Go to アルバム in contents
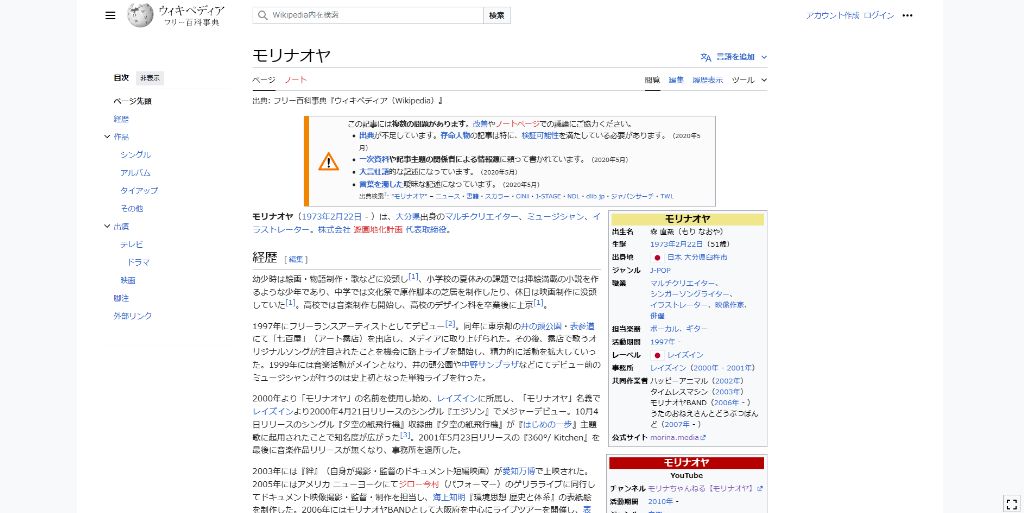 click(136, 173)
